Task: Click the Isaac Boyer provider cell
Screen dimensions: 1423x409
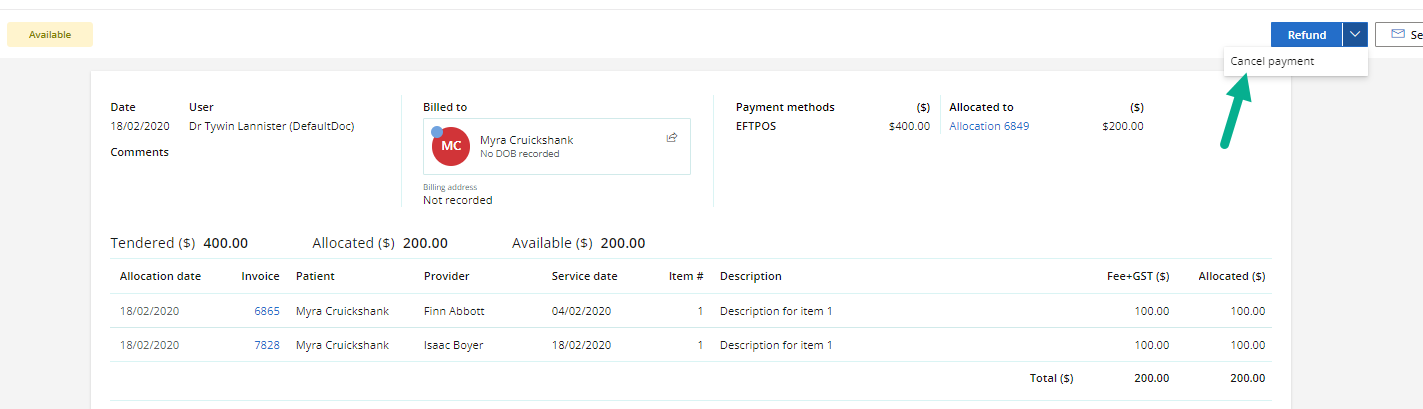Action: click(x=454, y=345)
